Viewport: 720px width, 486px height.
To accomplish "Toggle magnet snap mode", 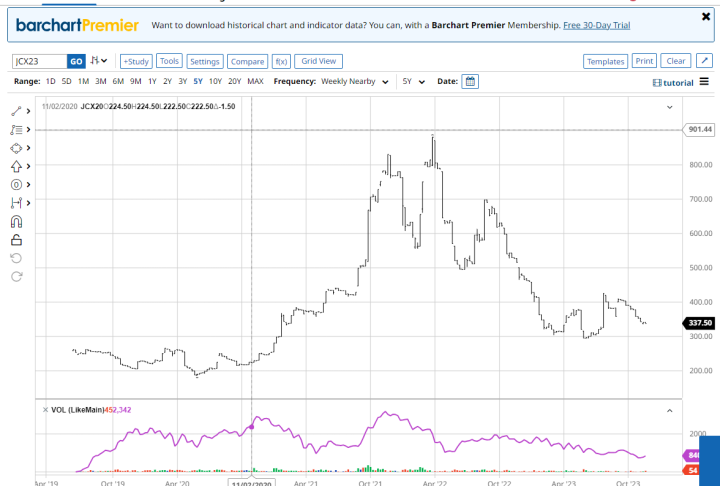I will (x=16, y=222).
